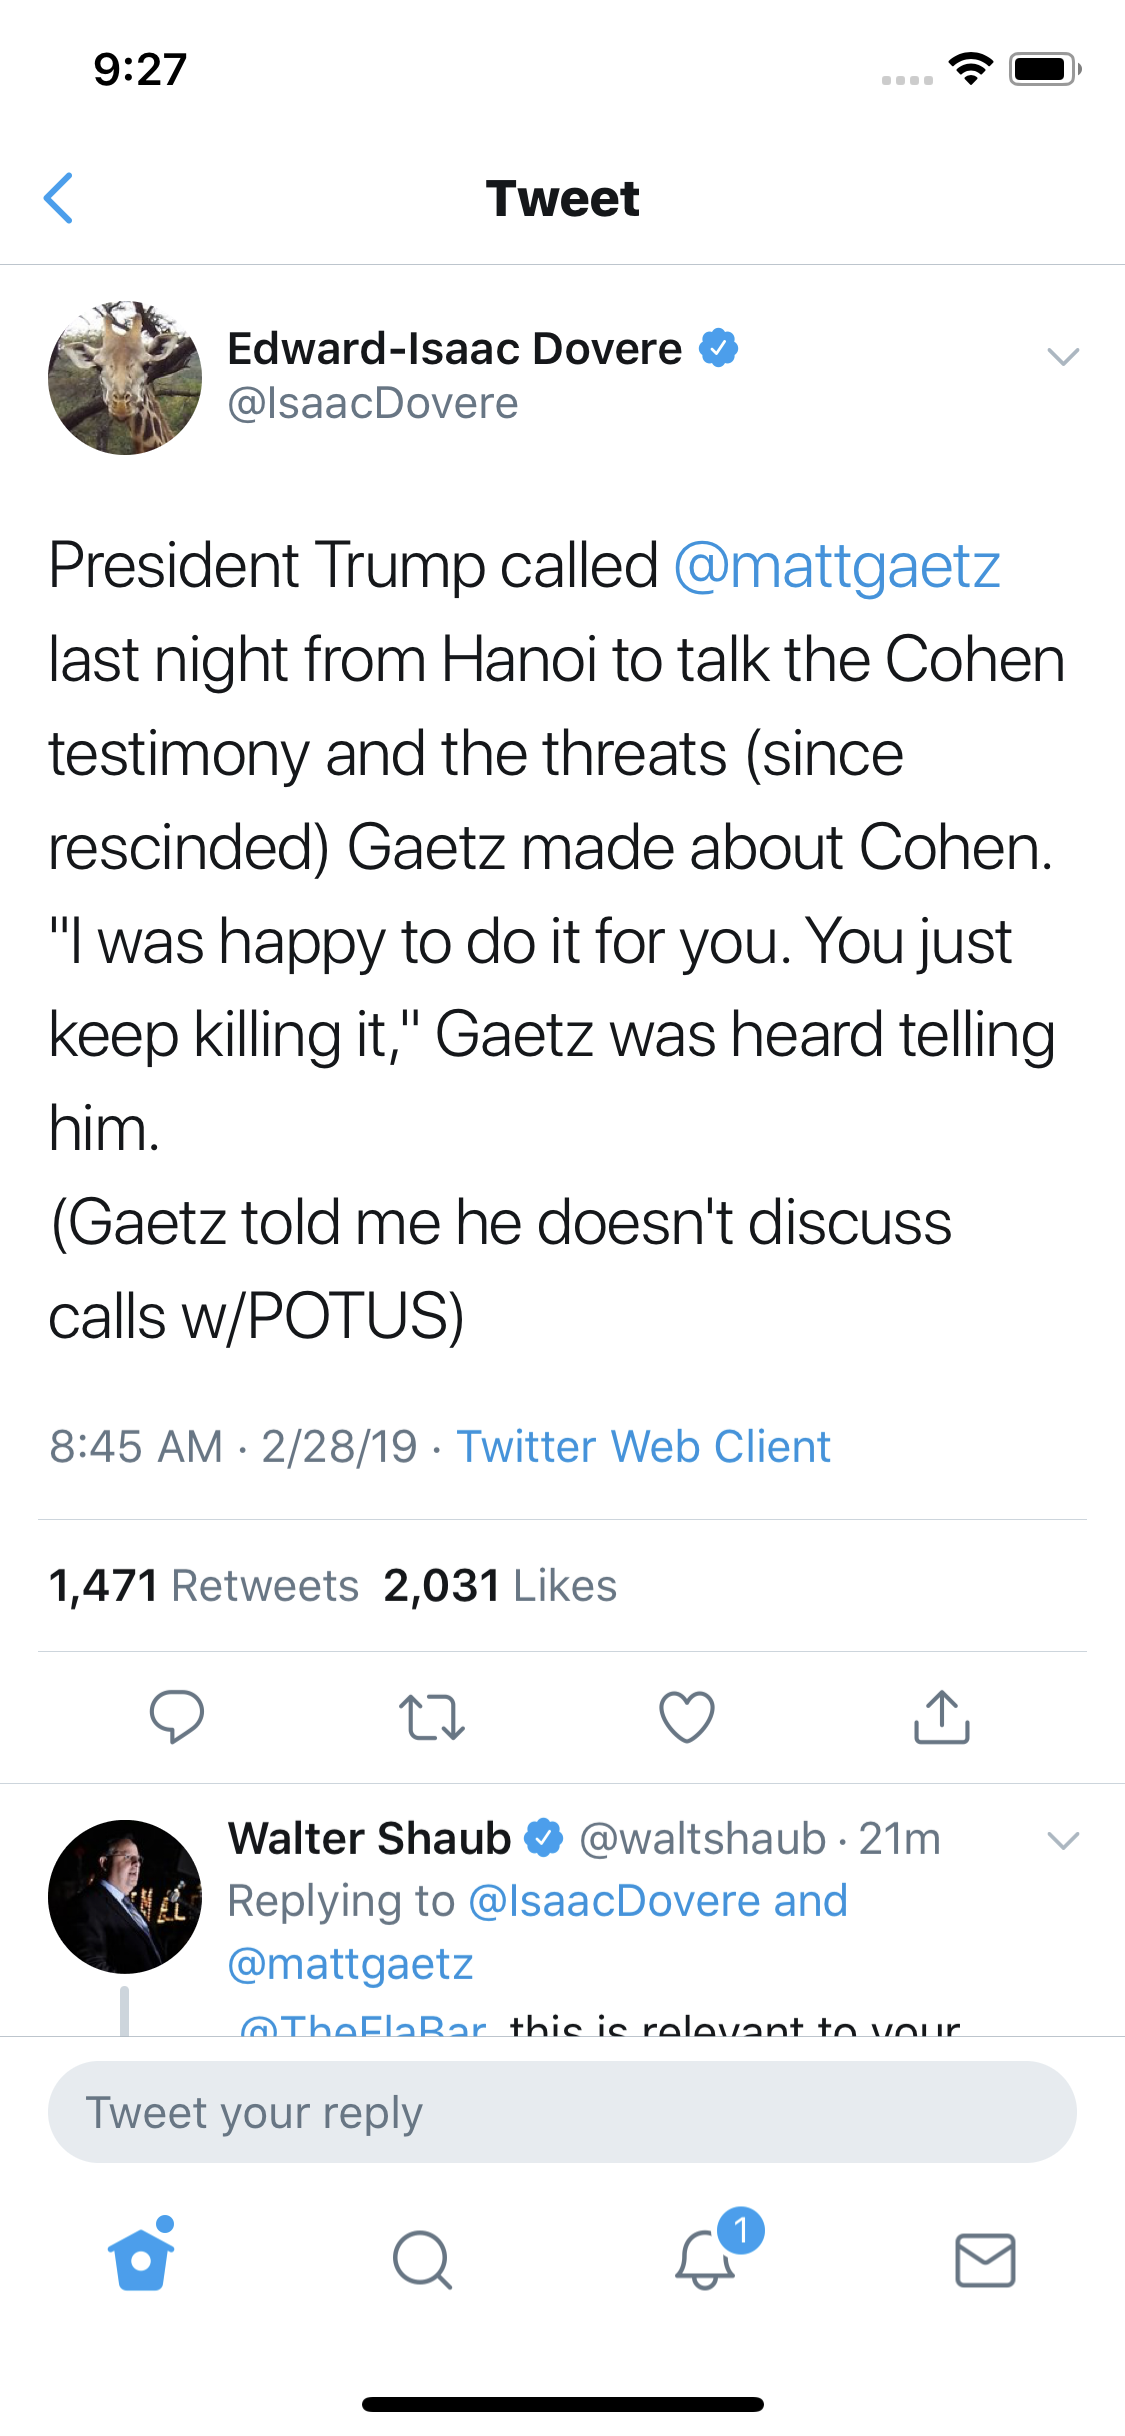Retweet the Dovere tweet
The height and width of the screenshot is (2436, 1125).
click(x=432, y=1716)
